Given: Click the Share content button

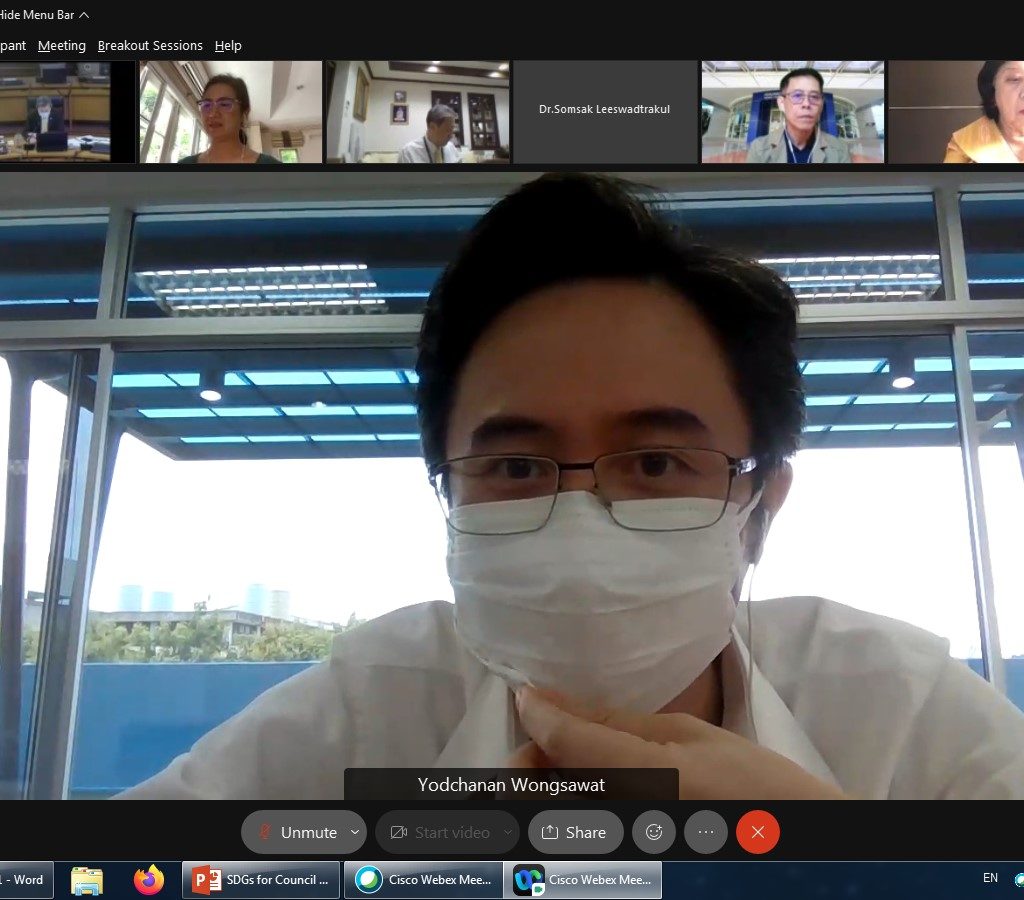Looking at the screenshot, I should [x=575, y=832].
